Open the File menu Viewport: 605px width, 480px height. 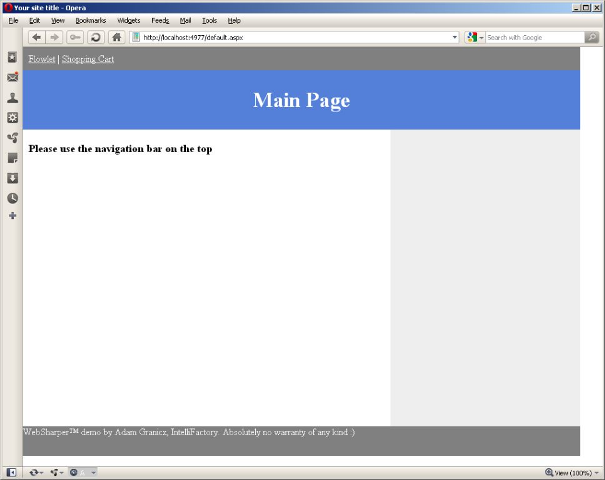(x=14, y=20)
